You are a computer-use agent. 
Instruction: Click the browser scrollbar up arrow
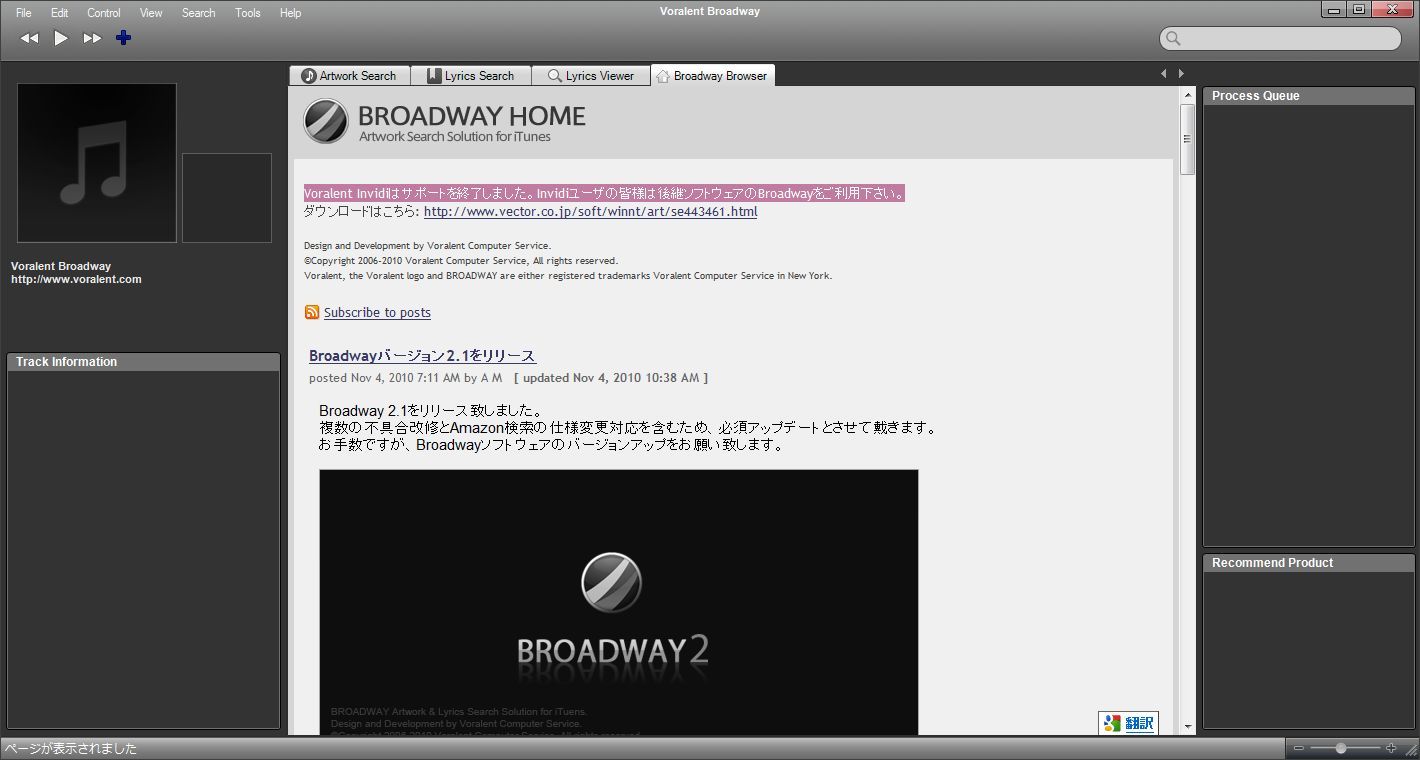point(1188,96)
